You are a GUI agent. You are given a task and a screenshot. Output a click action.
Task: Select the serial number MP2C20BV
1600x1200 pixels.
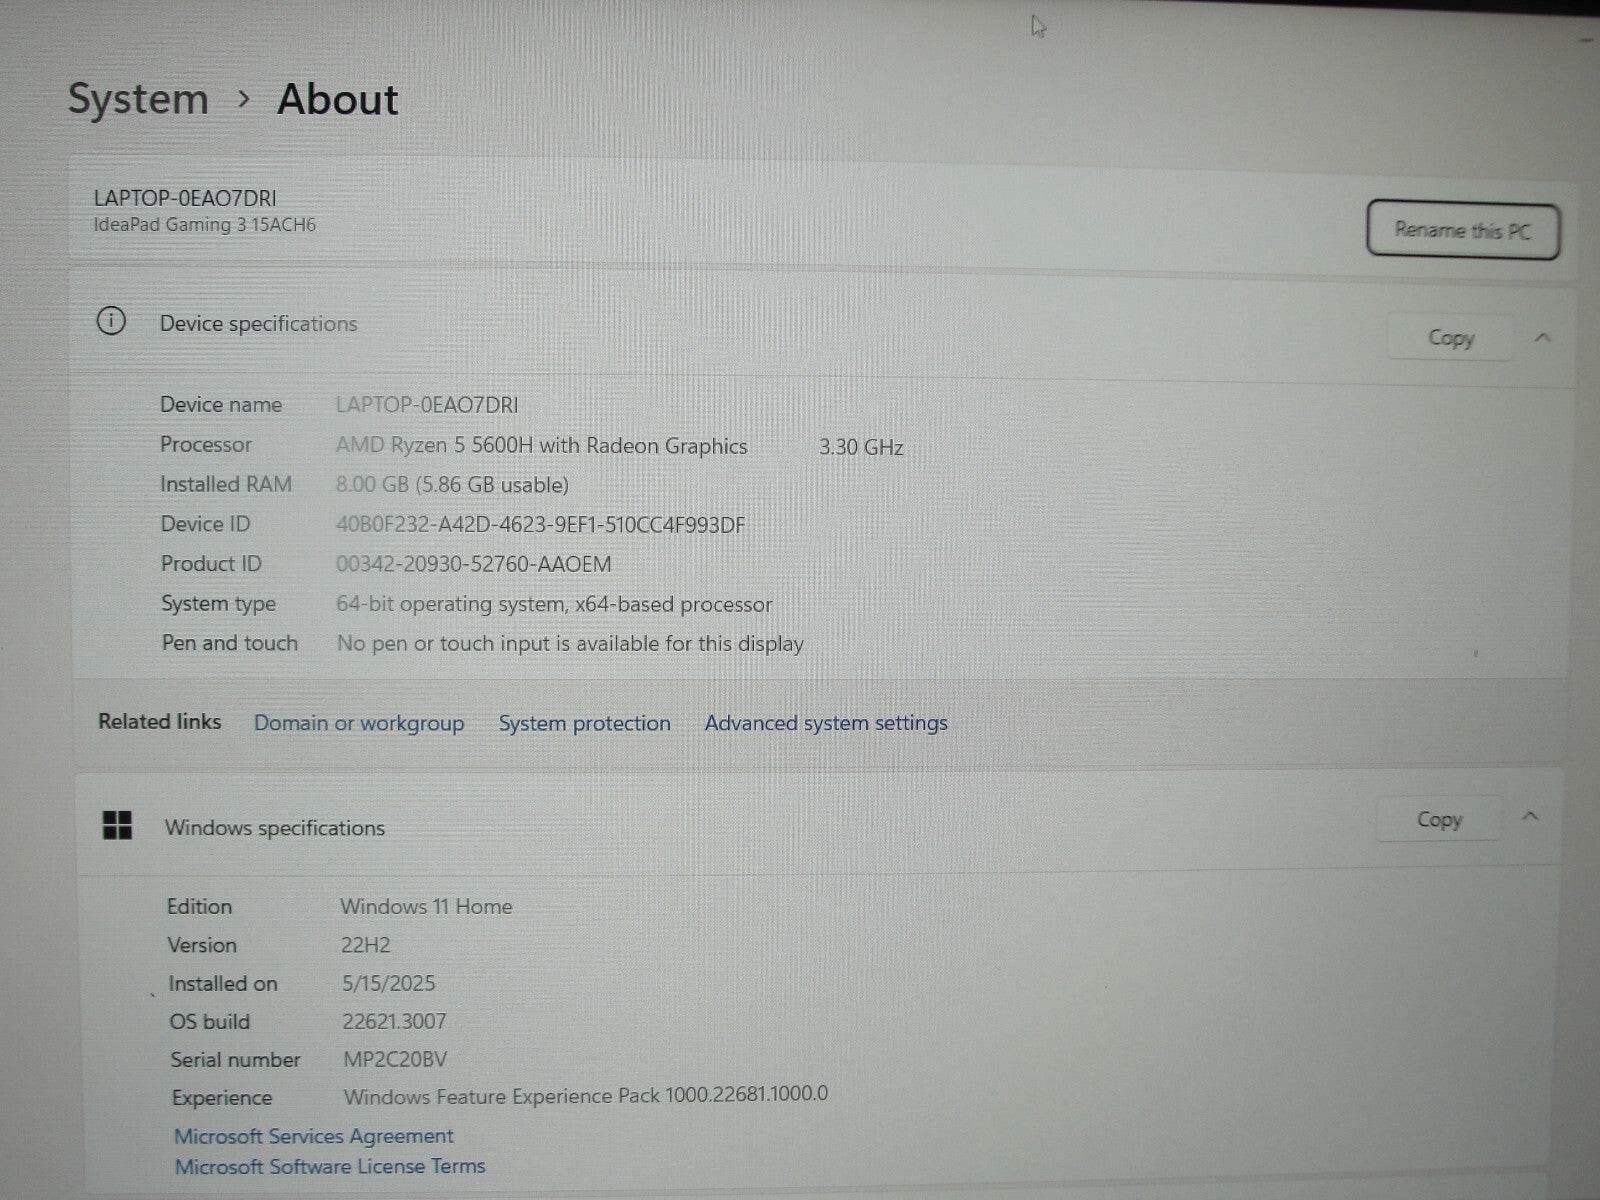(394, 1059)
